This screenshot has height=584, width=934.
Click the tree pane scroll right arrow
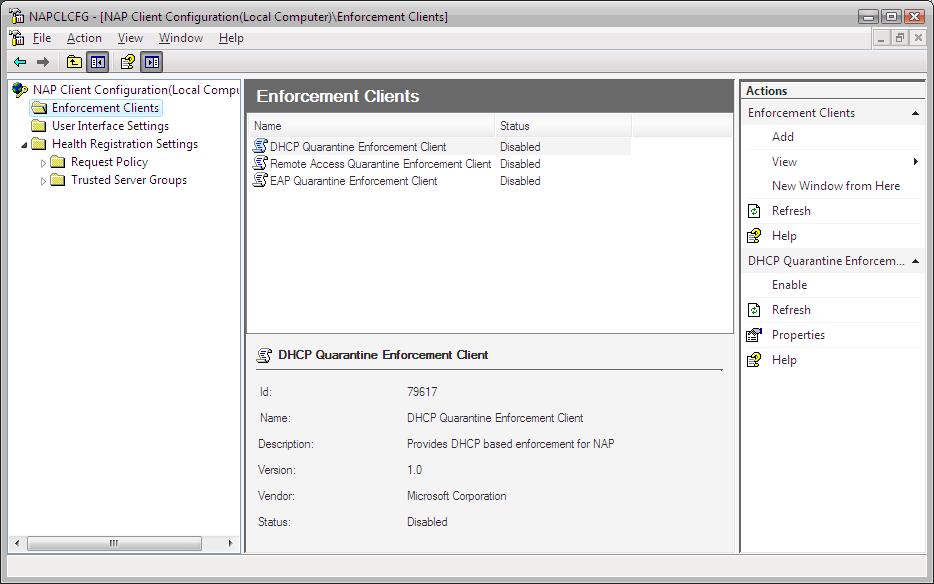tap(231, 543)
